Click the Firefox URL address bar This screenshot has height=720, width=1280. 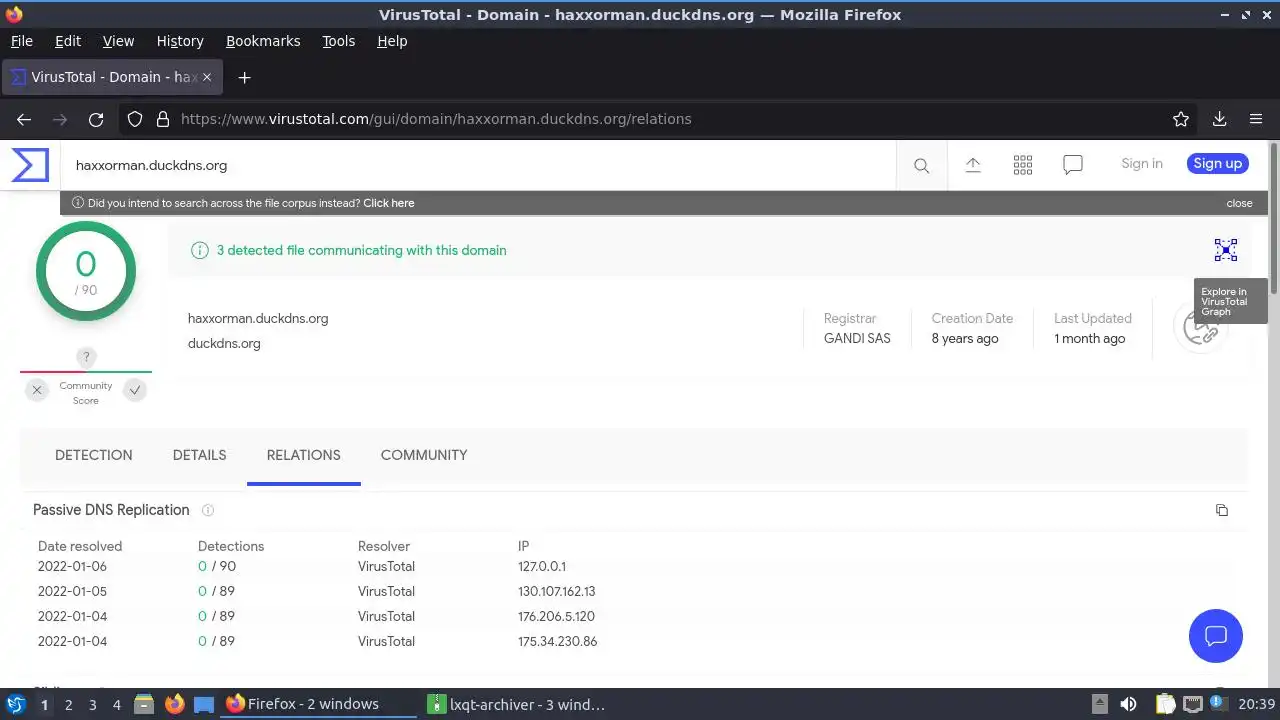(x=660, y=119)
